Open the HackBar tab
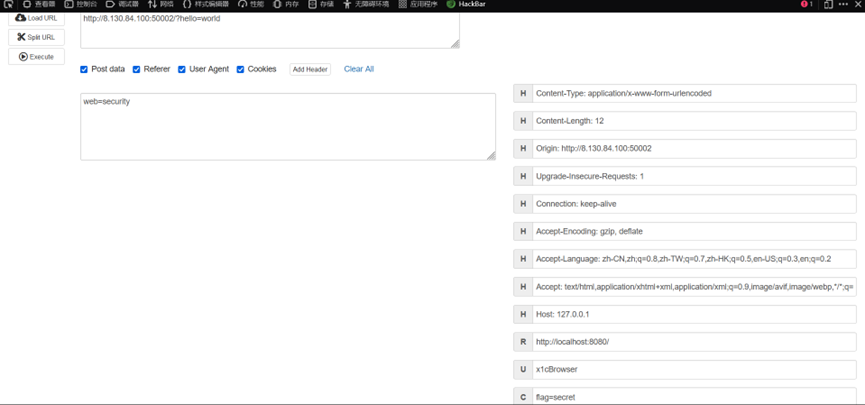The height and width of the screenshot is (405, 865). [465, 4]
